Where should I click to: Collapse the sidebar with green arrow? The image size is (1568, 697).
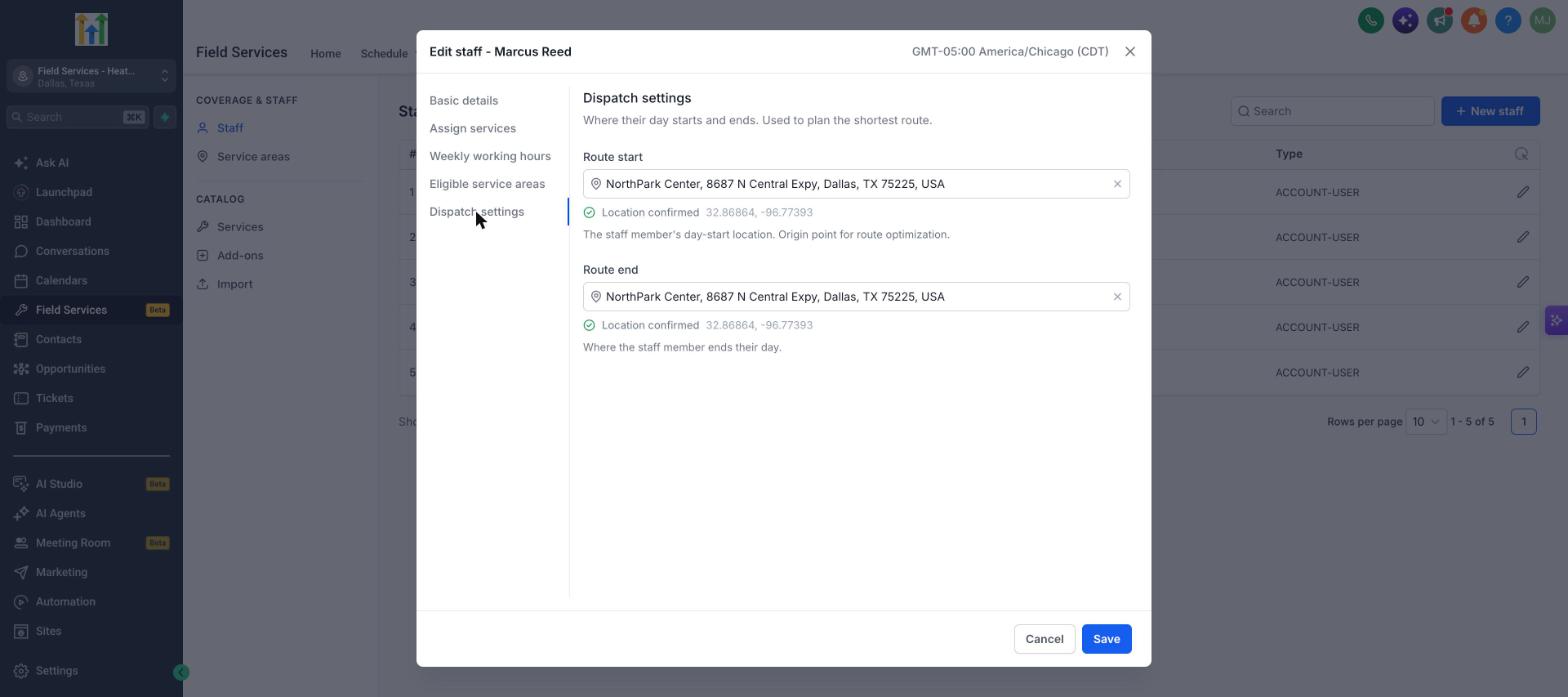point(181,673)
